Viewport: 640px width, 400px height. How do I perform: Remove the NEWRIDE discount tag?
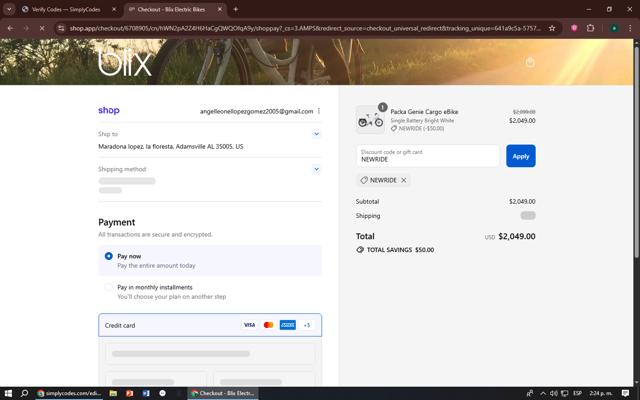[x=404, y=180]
